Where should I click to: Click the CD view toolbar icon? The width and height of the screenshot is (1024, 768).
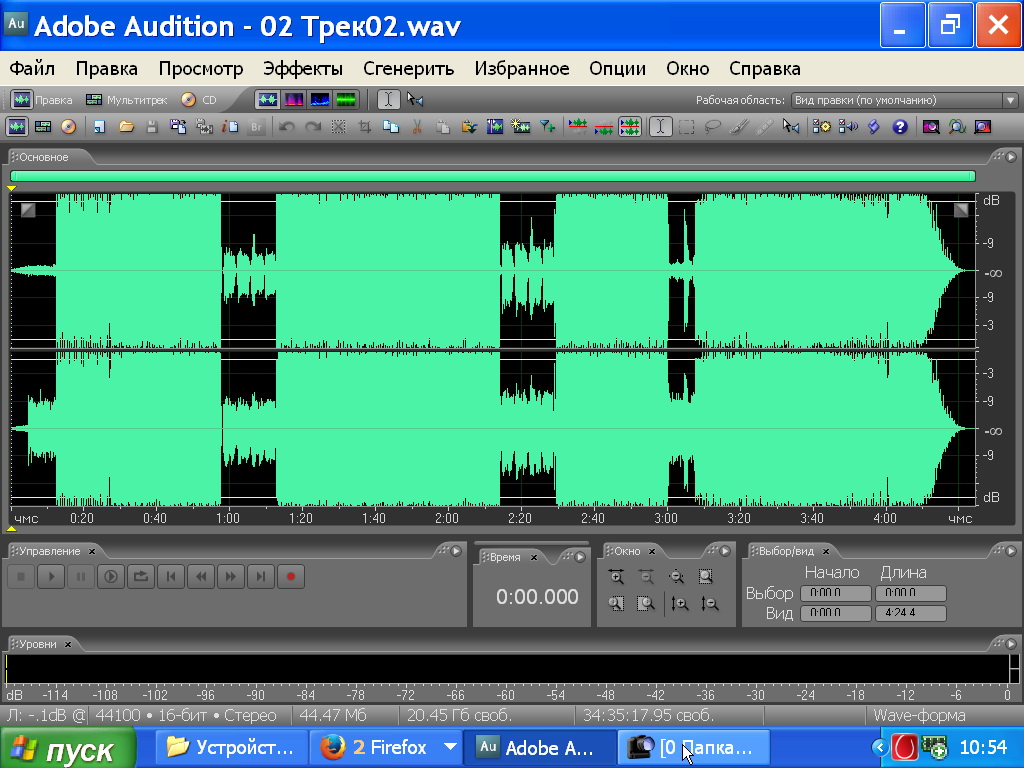(69, 127)
